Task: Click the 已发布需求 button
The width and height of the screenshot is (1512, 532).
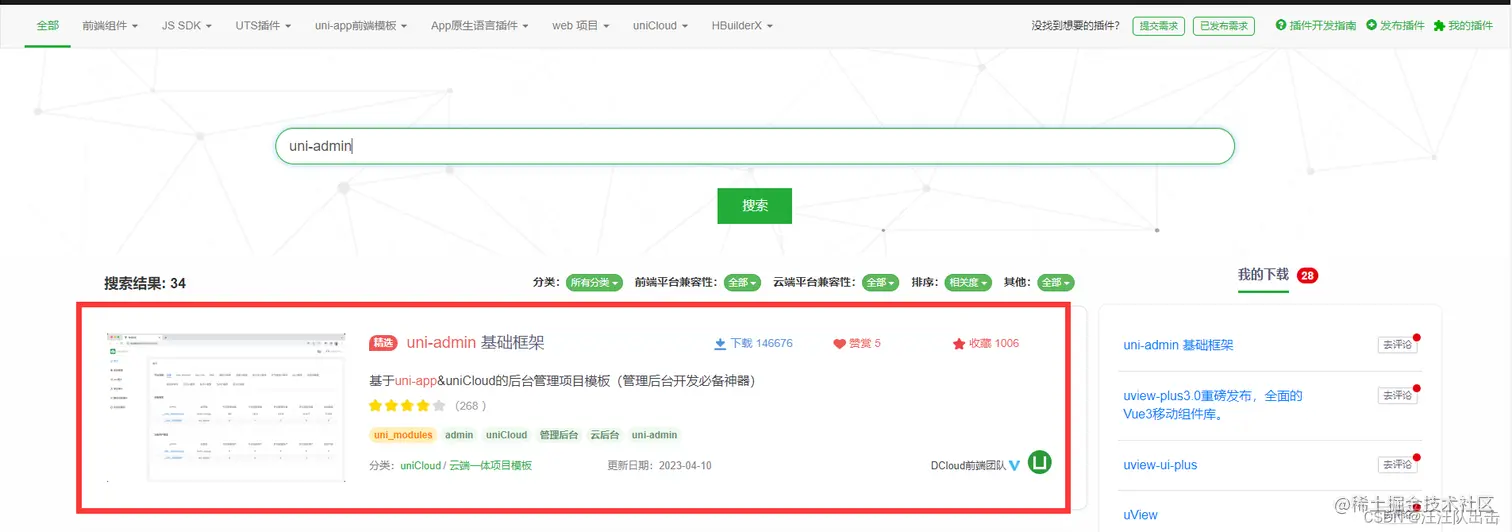Action: [1223, 25]
